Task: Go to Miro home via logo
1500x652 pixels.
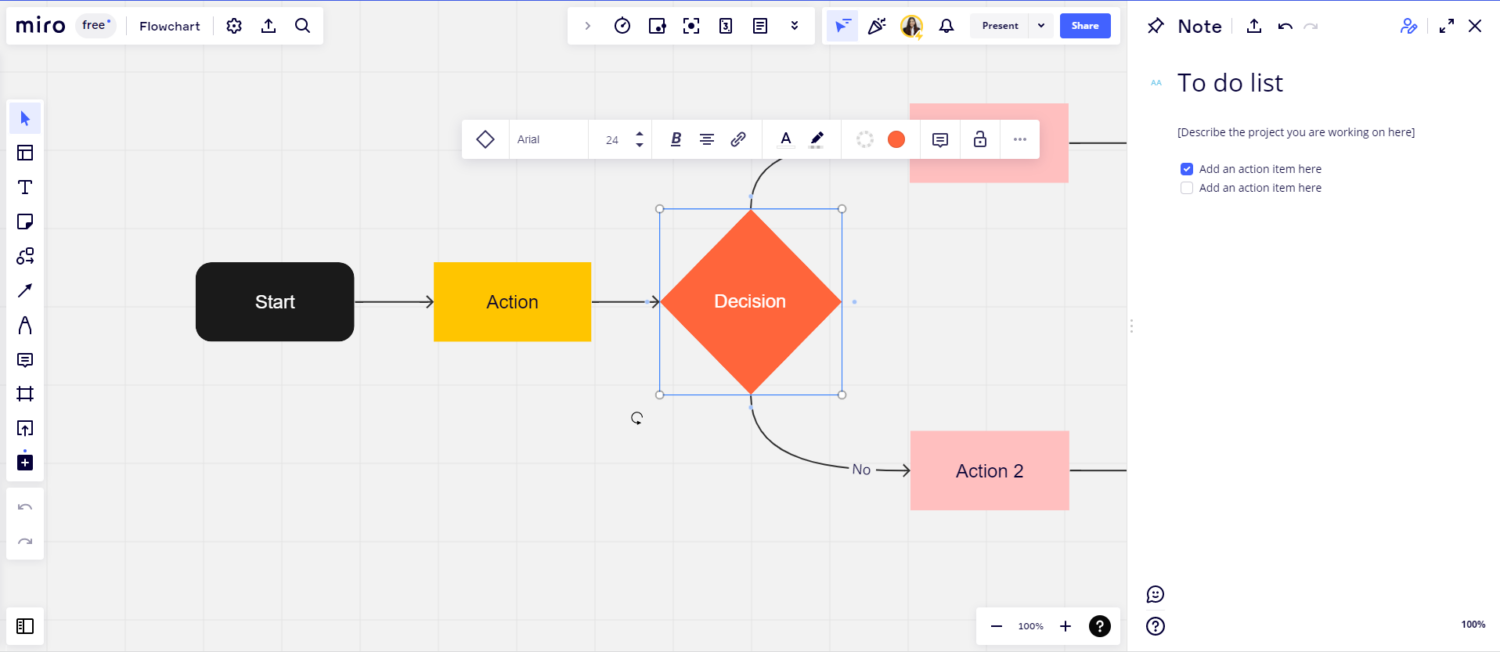Action: tap(41, 26)
